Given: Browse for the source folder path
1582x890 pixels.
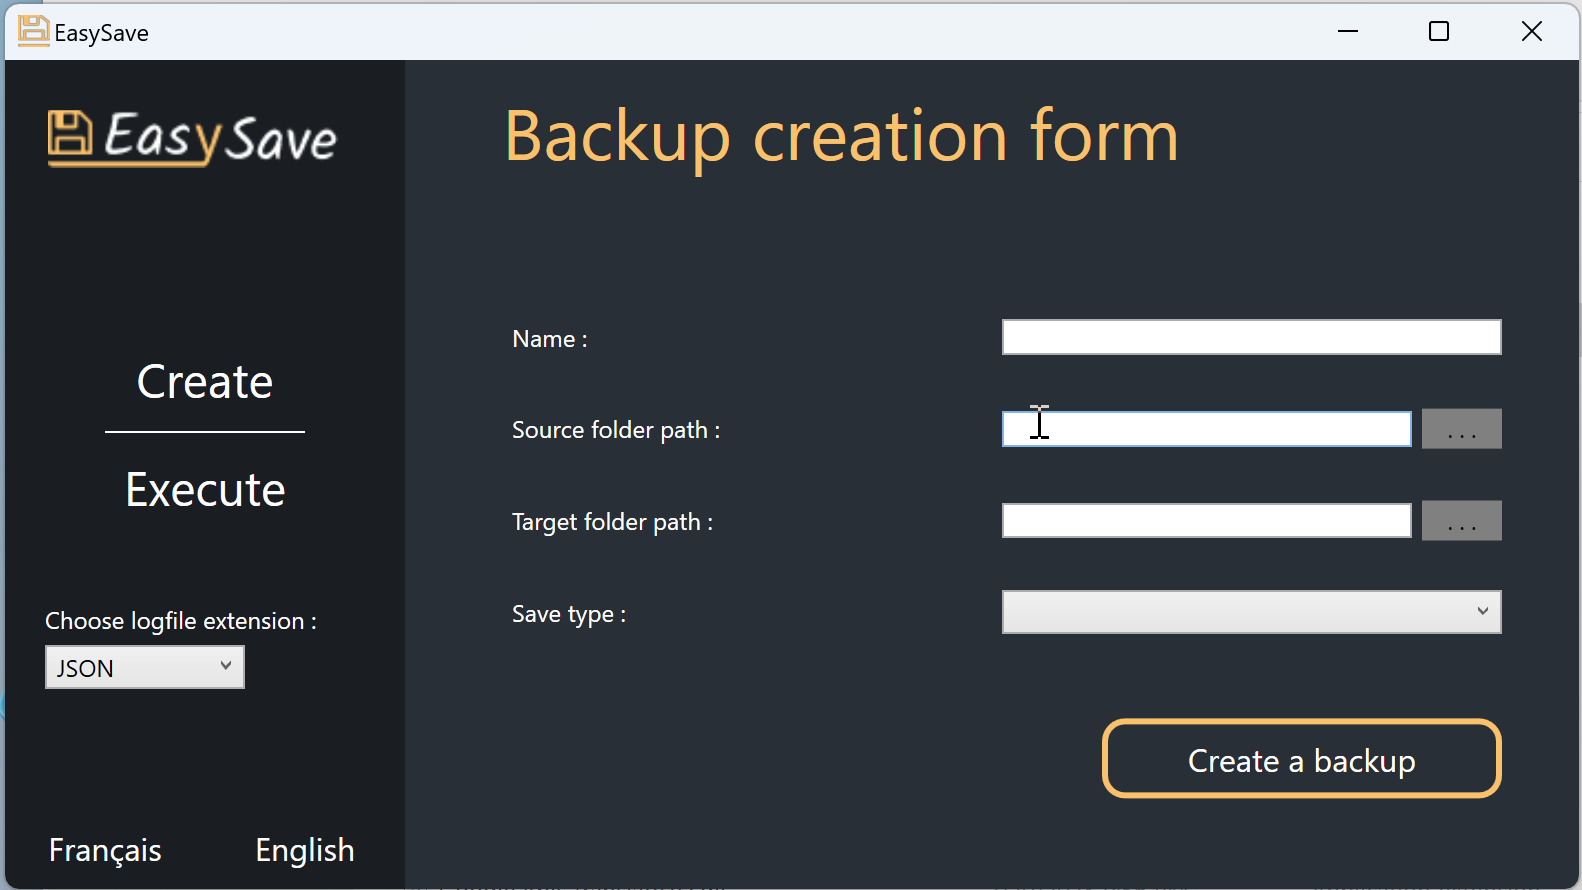Looking at the screenshot, I should 1461,429.
